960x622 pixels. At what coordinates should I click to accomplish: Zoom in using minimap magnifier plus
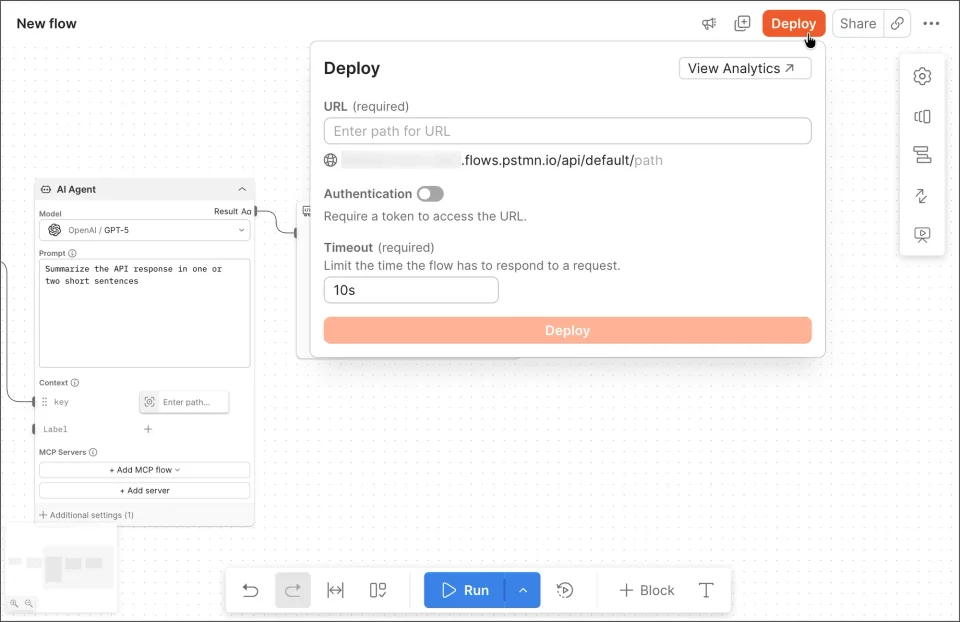[14, 604]
